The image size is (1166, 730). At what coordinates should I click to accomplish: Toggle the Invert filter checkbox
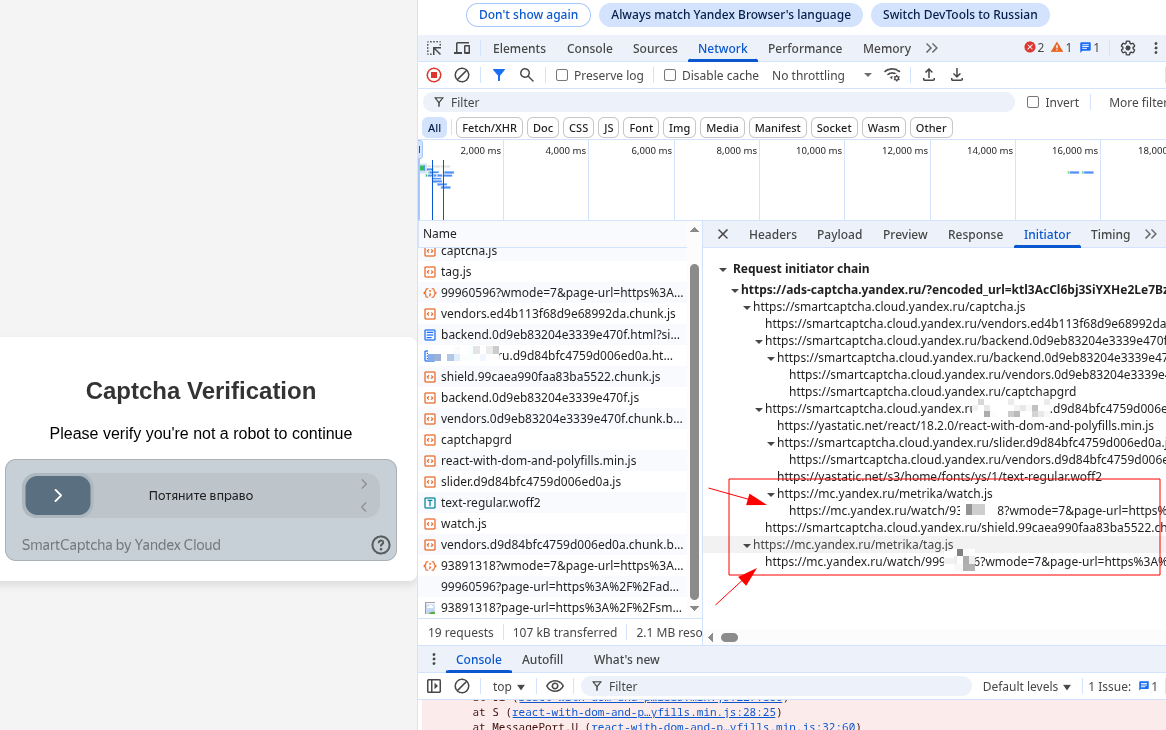tap(1033, 102)
